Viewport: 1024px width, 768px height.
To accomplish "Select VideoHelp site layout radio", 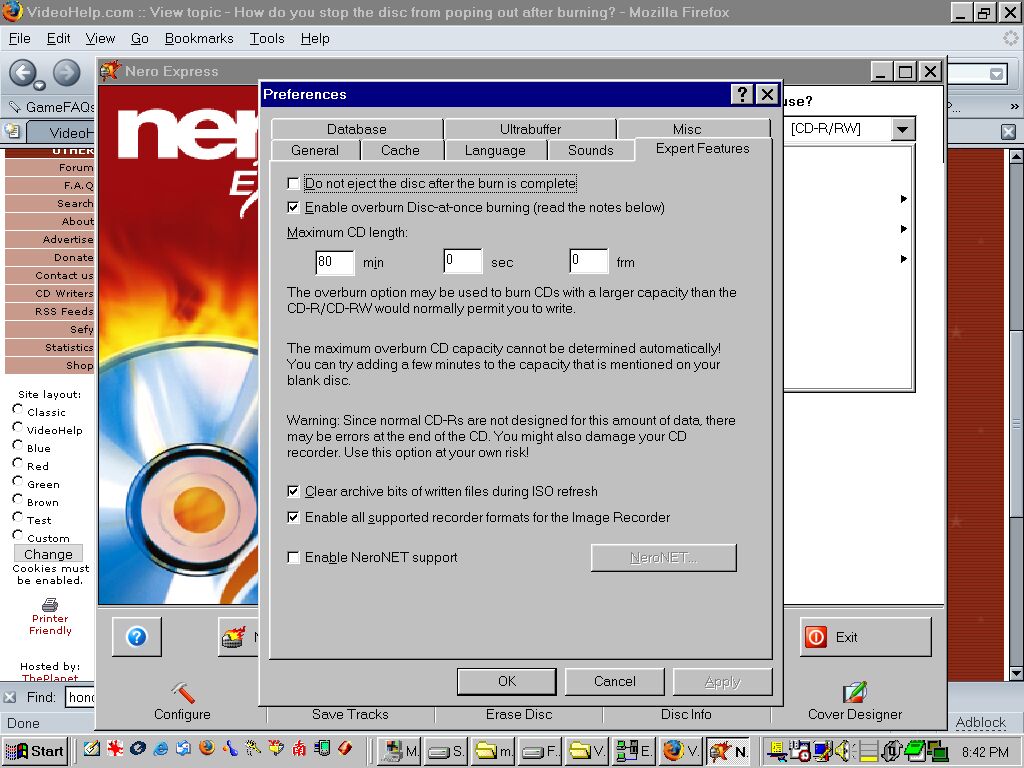I will 18,427.
